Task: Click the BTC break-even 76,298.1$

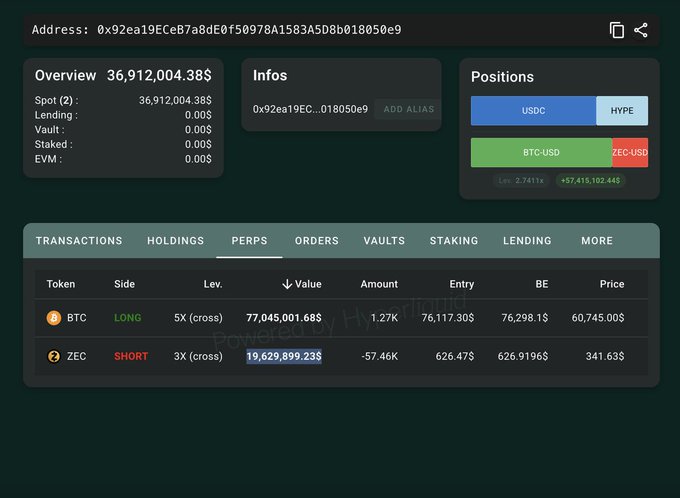Action: coord(525,318)
